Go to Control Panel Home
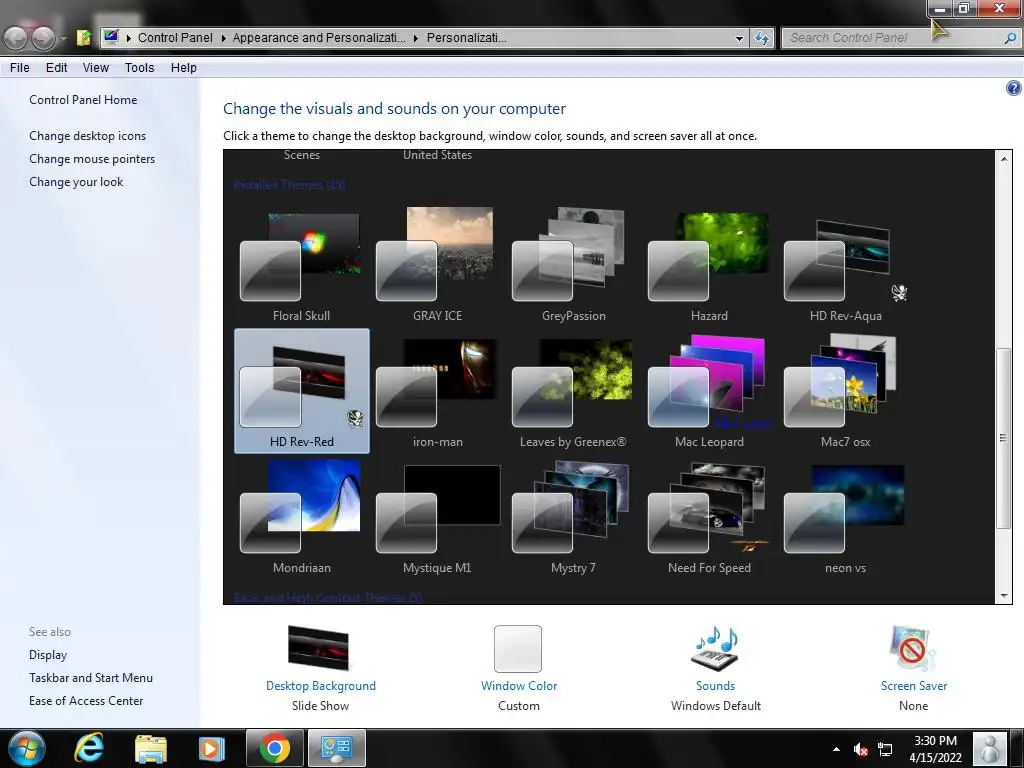1024x768 pixels. point(83,99)
